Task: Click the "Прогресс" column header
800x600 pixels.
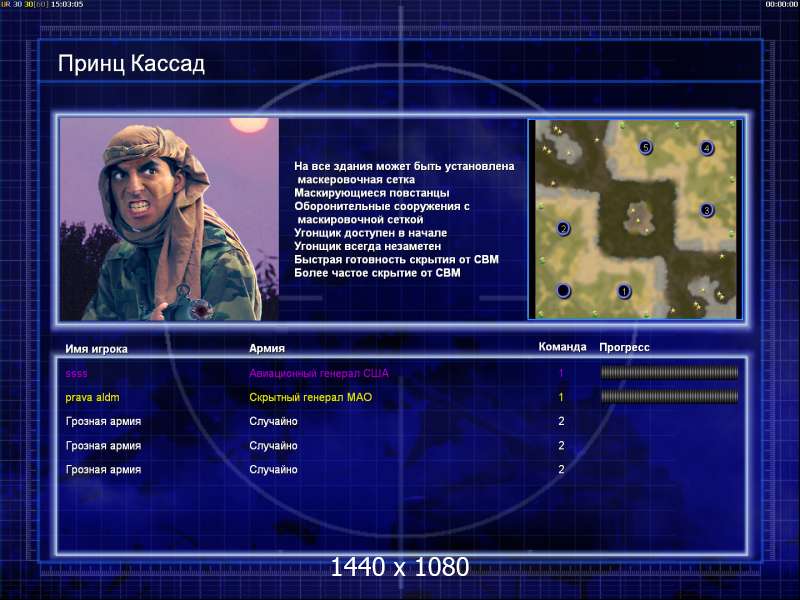Action: click(x=624, y=347)
